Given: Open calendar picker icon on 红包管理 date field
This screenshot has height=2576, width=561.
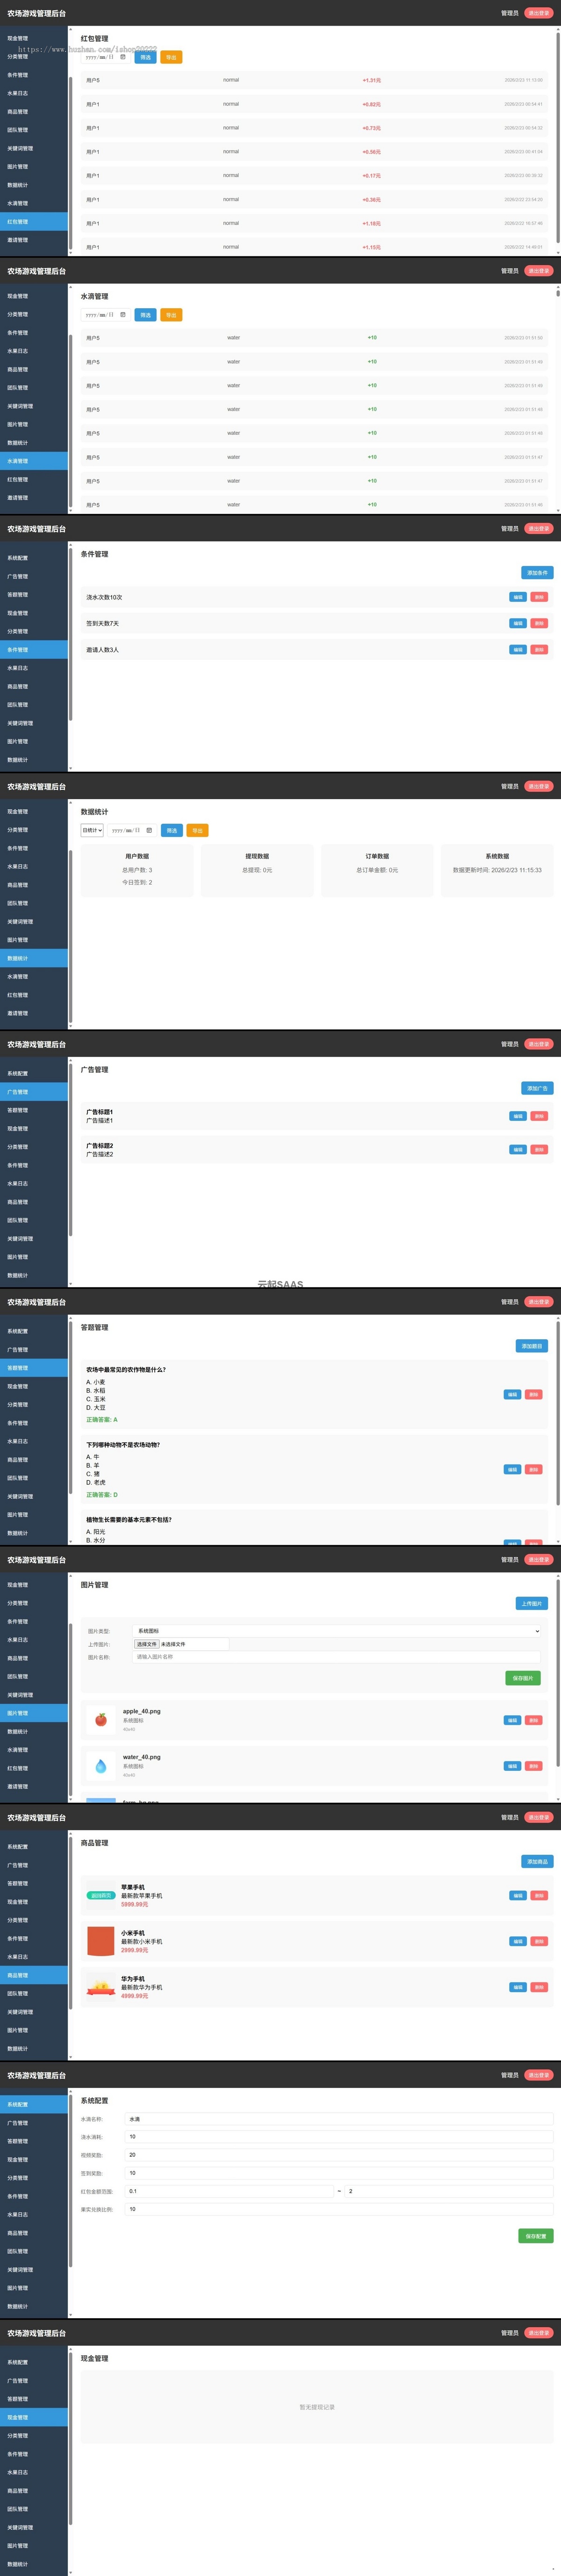Looking at the screenshot, I should [x=123, y=57].
